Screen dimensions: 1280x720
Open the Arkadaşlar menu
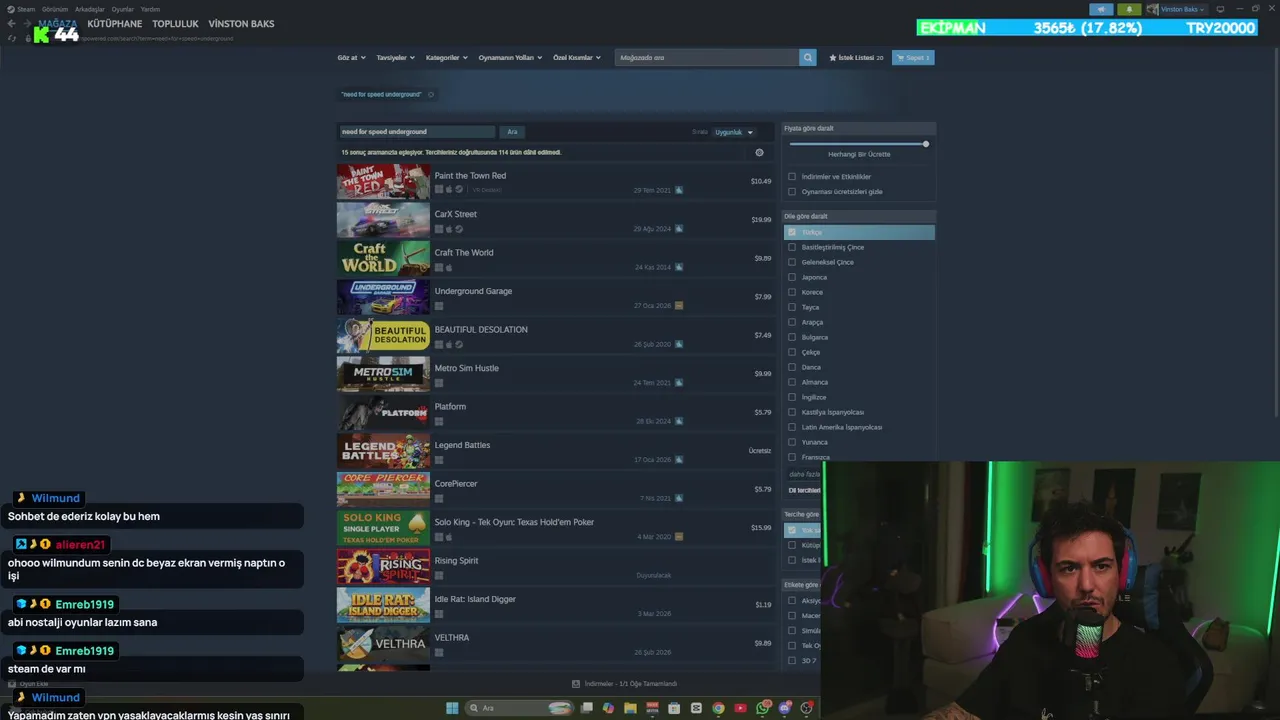pyautogui.click(x=90, y=9)
